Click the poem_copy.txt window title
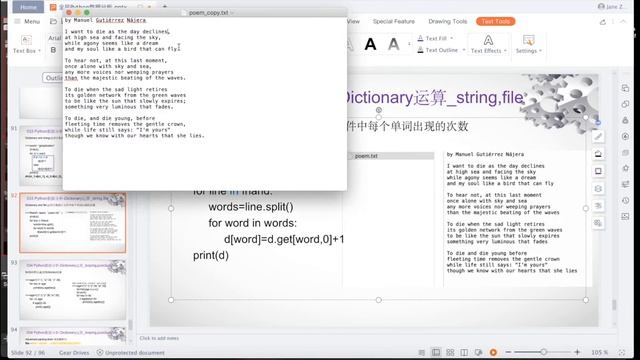The image size is (640, 360). [208, 13]
